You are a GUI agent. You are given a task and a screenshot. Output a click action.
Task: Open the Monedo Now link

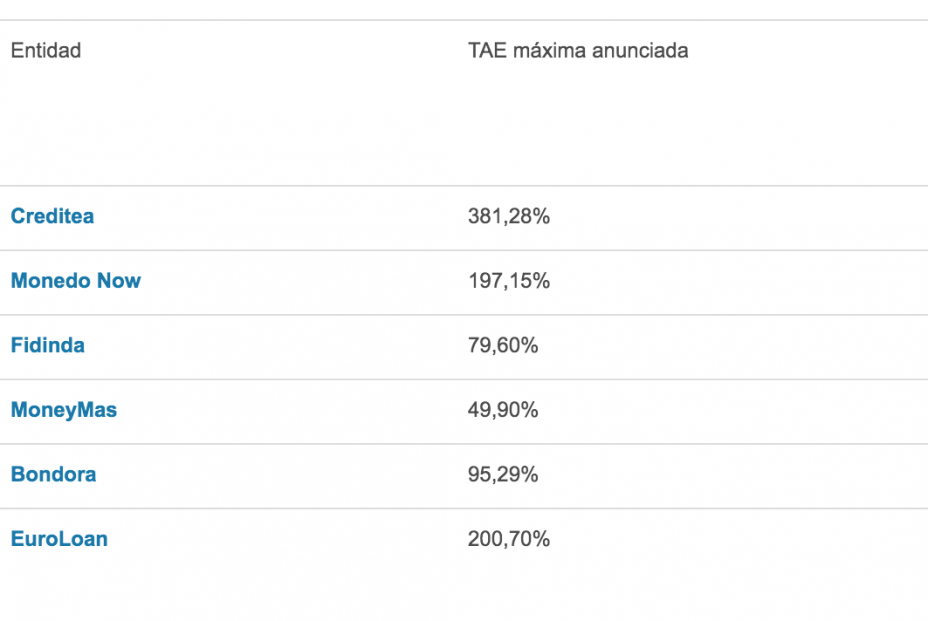click(76, 281)
